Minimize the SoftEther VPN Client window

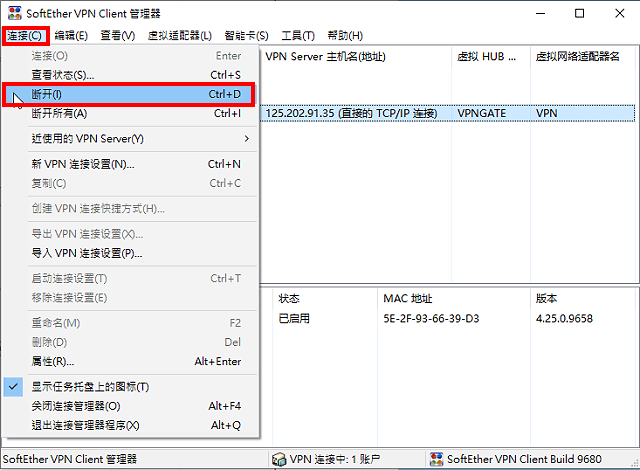pos(540,13)
